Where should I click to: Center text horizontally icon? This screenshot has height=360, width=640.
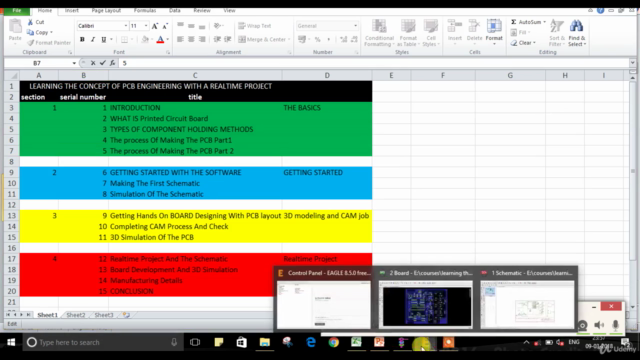click(x=191, y=40)
